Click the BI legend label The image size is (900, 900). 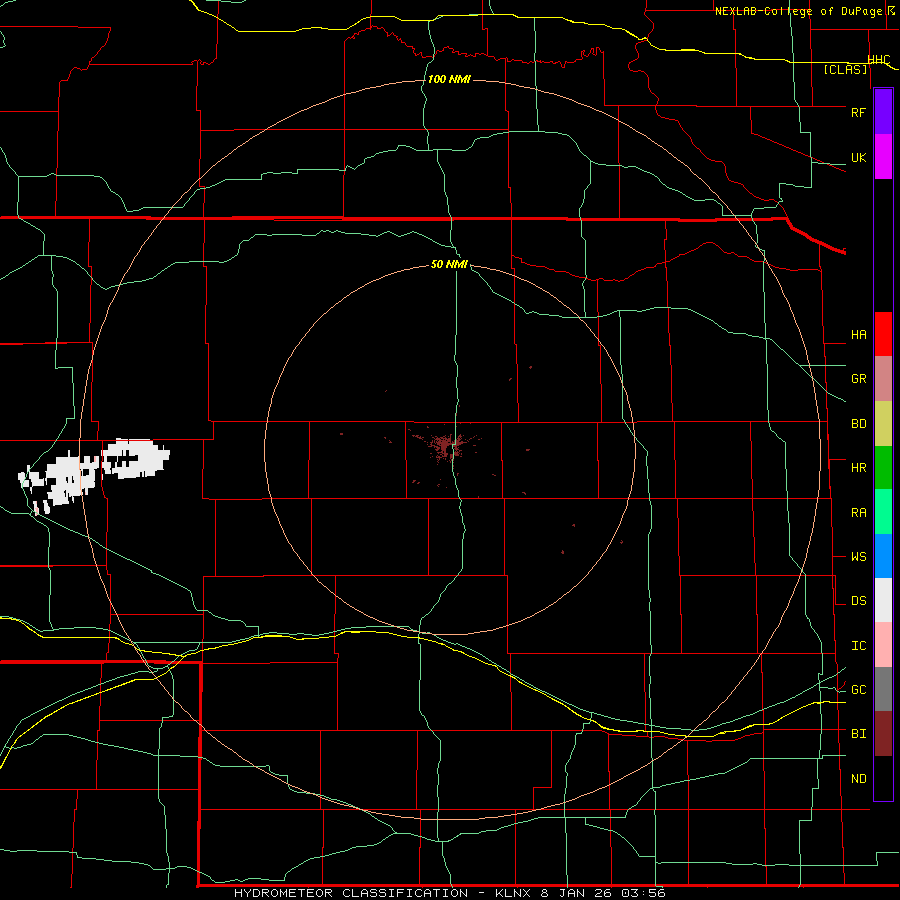858,734
